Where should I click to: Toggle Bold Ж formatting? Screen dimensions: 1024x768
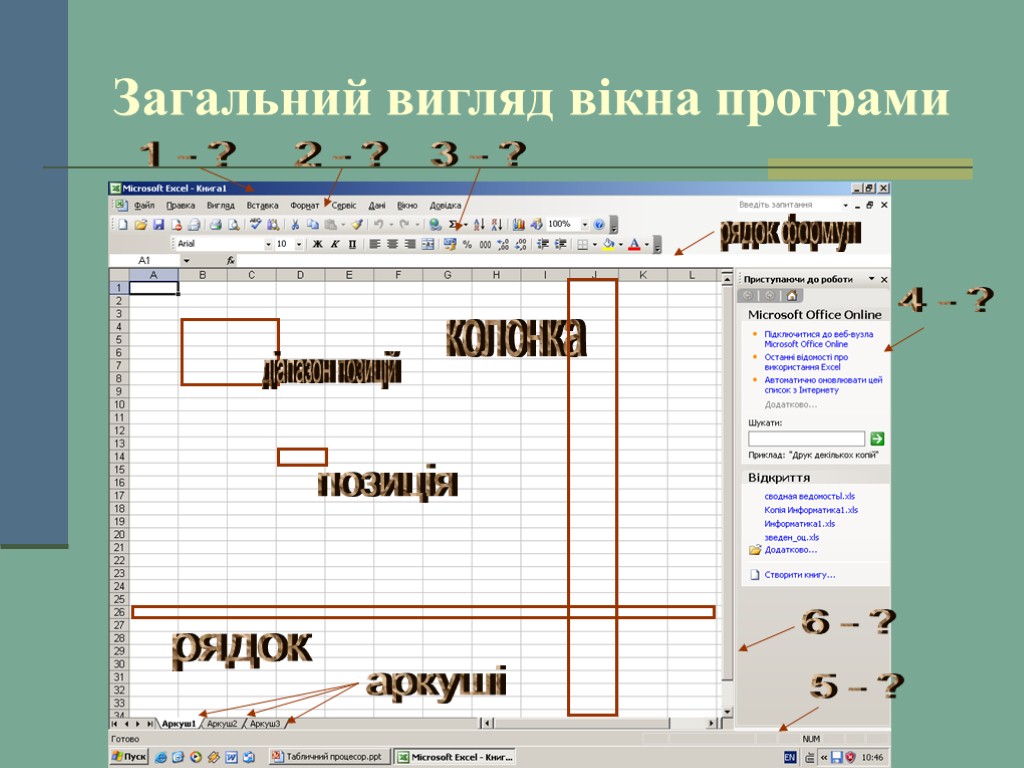(317, 244)
